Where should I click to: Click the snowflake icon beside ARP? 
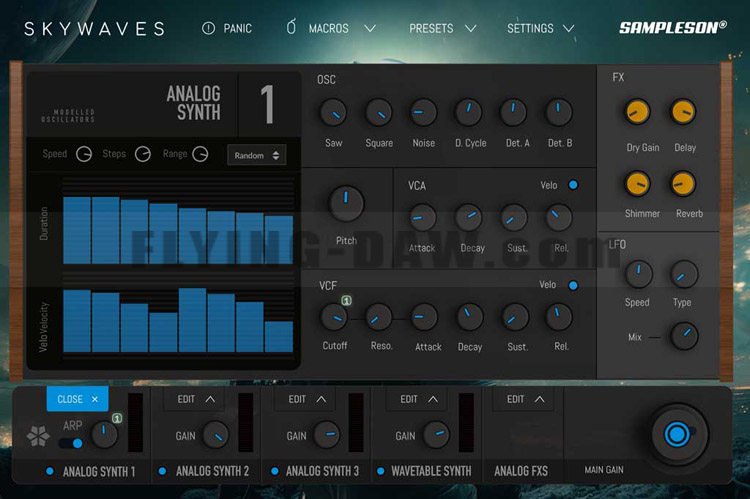pyautogui.click(x=38, y=436)
